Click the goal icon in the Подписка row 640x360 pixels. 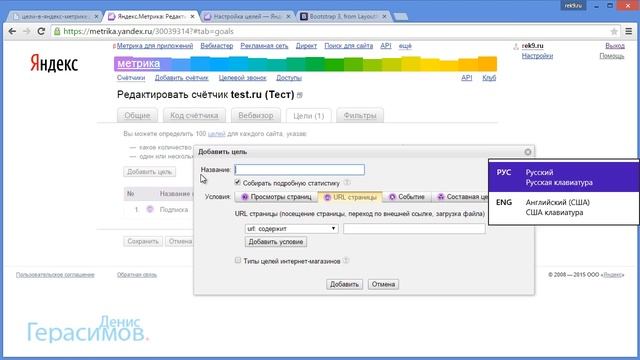coord(150,209)
